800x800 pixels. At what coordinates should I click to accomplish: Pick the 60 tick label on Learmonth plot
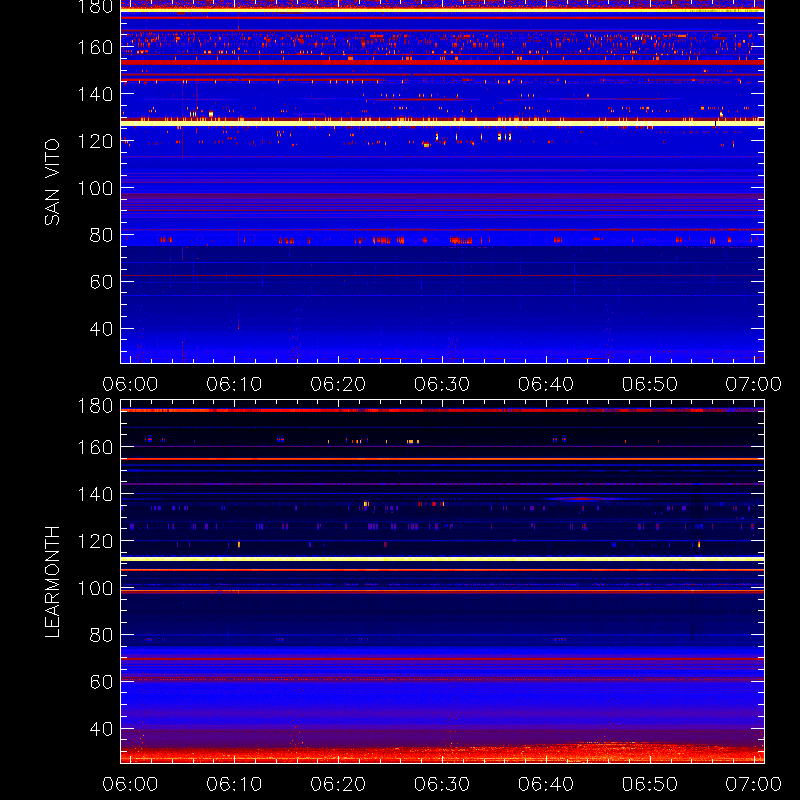[101, 682]
